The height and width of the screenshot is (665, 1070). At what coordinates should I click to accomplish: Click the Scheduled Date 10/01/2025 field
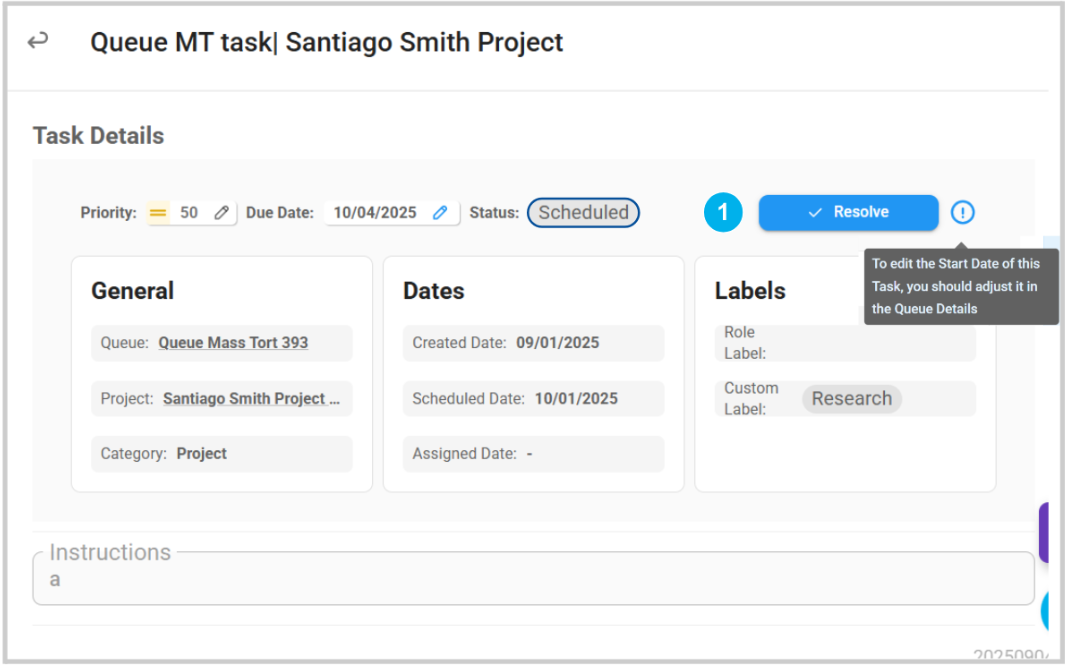tap(533, 399)
